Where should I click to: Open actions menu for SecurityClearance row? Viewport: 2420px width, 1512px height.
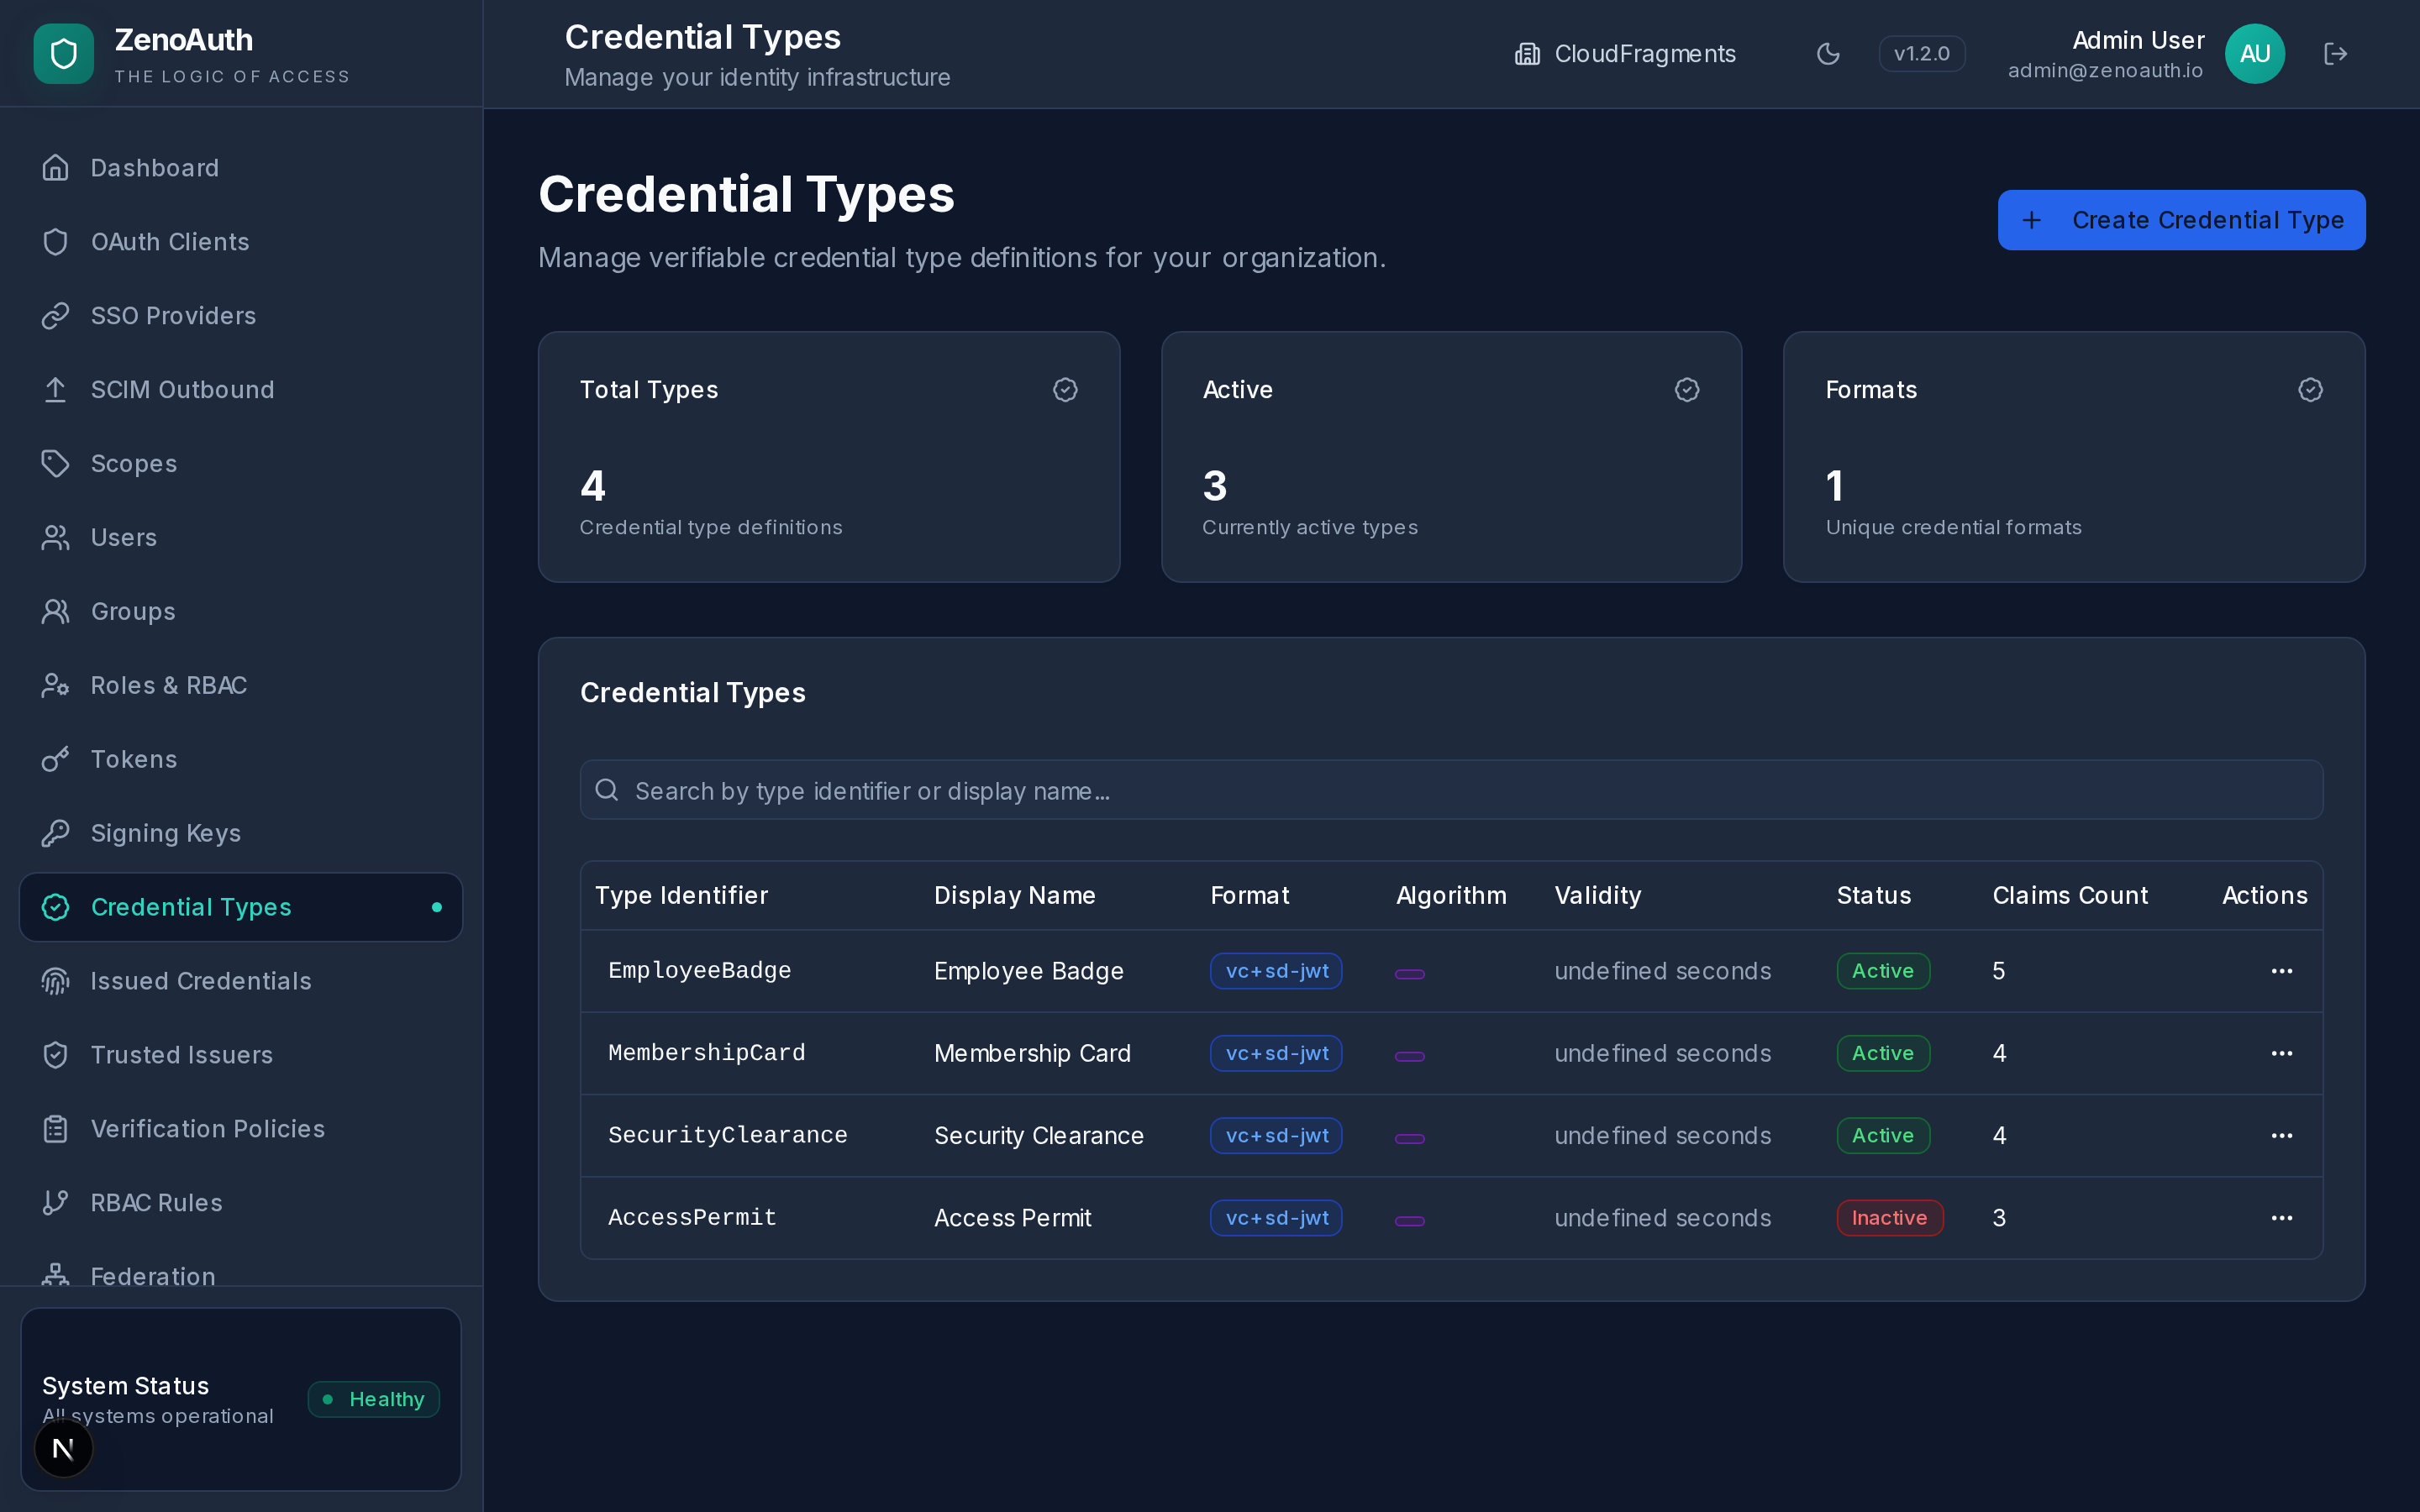coord(2283,1135)
